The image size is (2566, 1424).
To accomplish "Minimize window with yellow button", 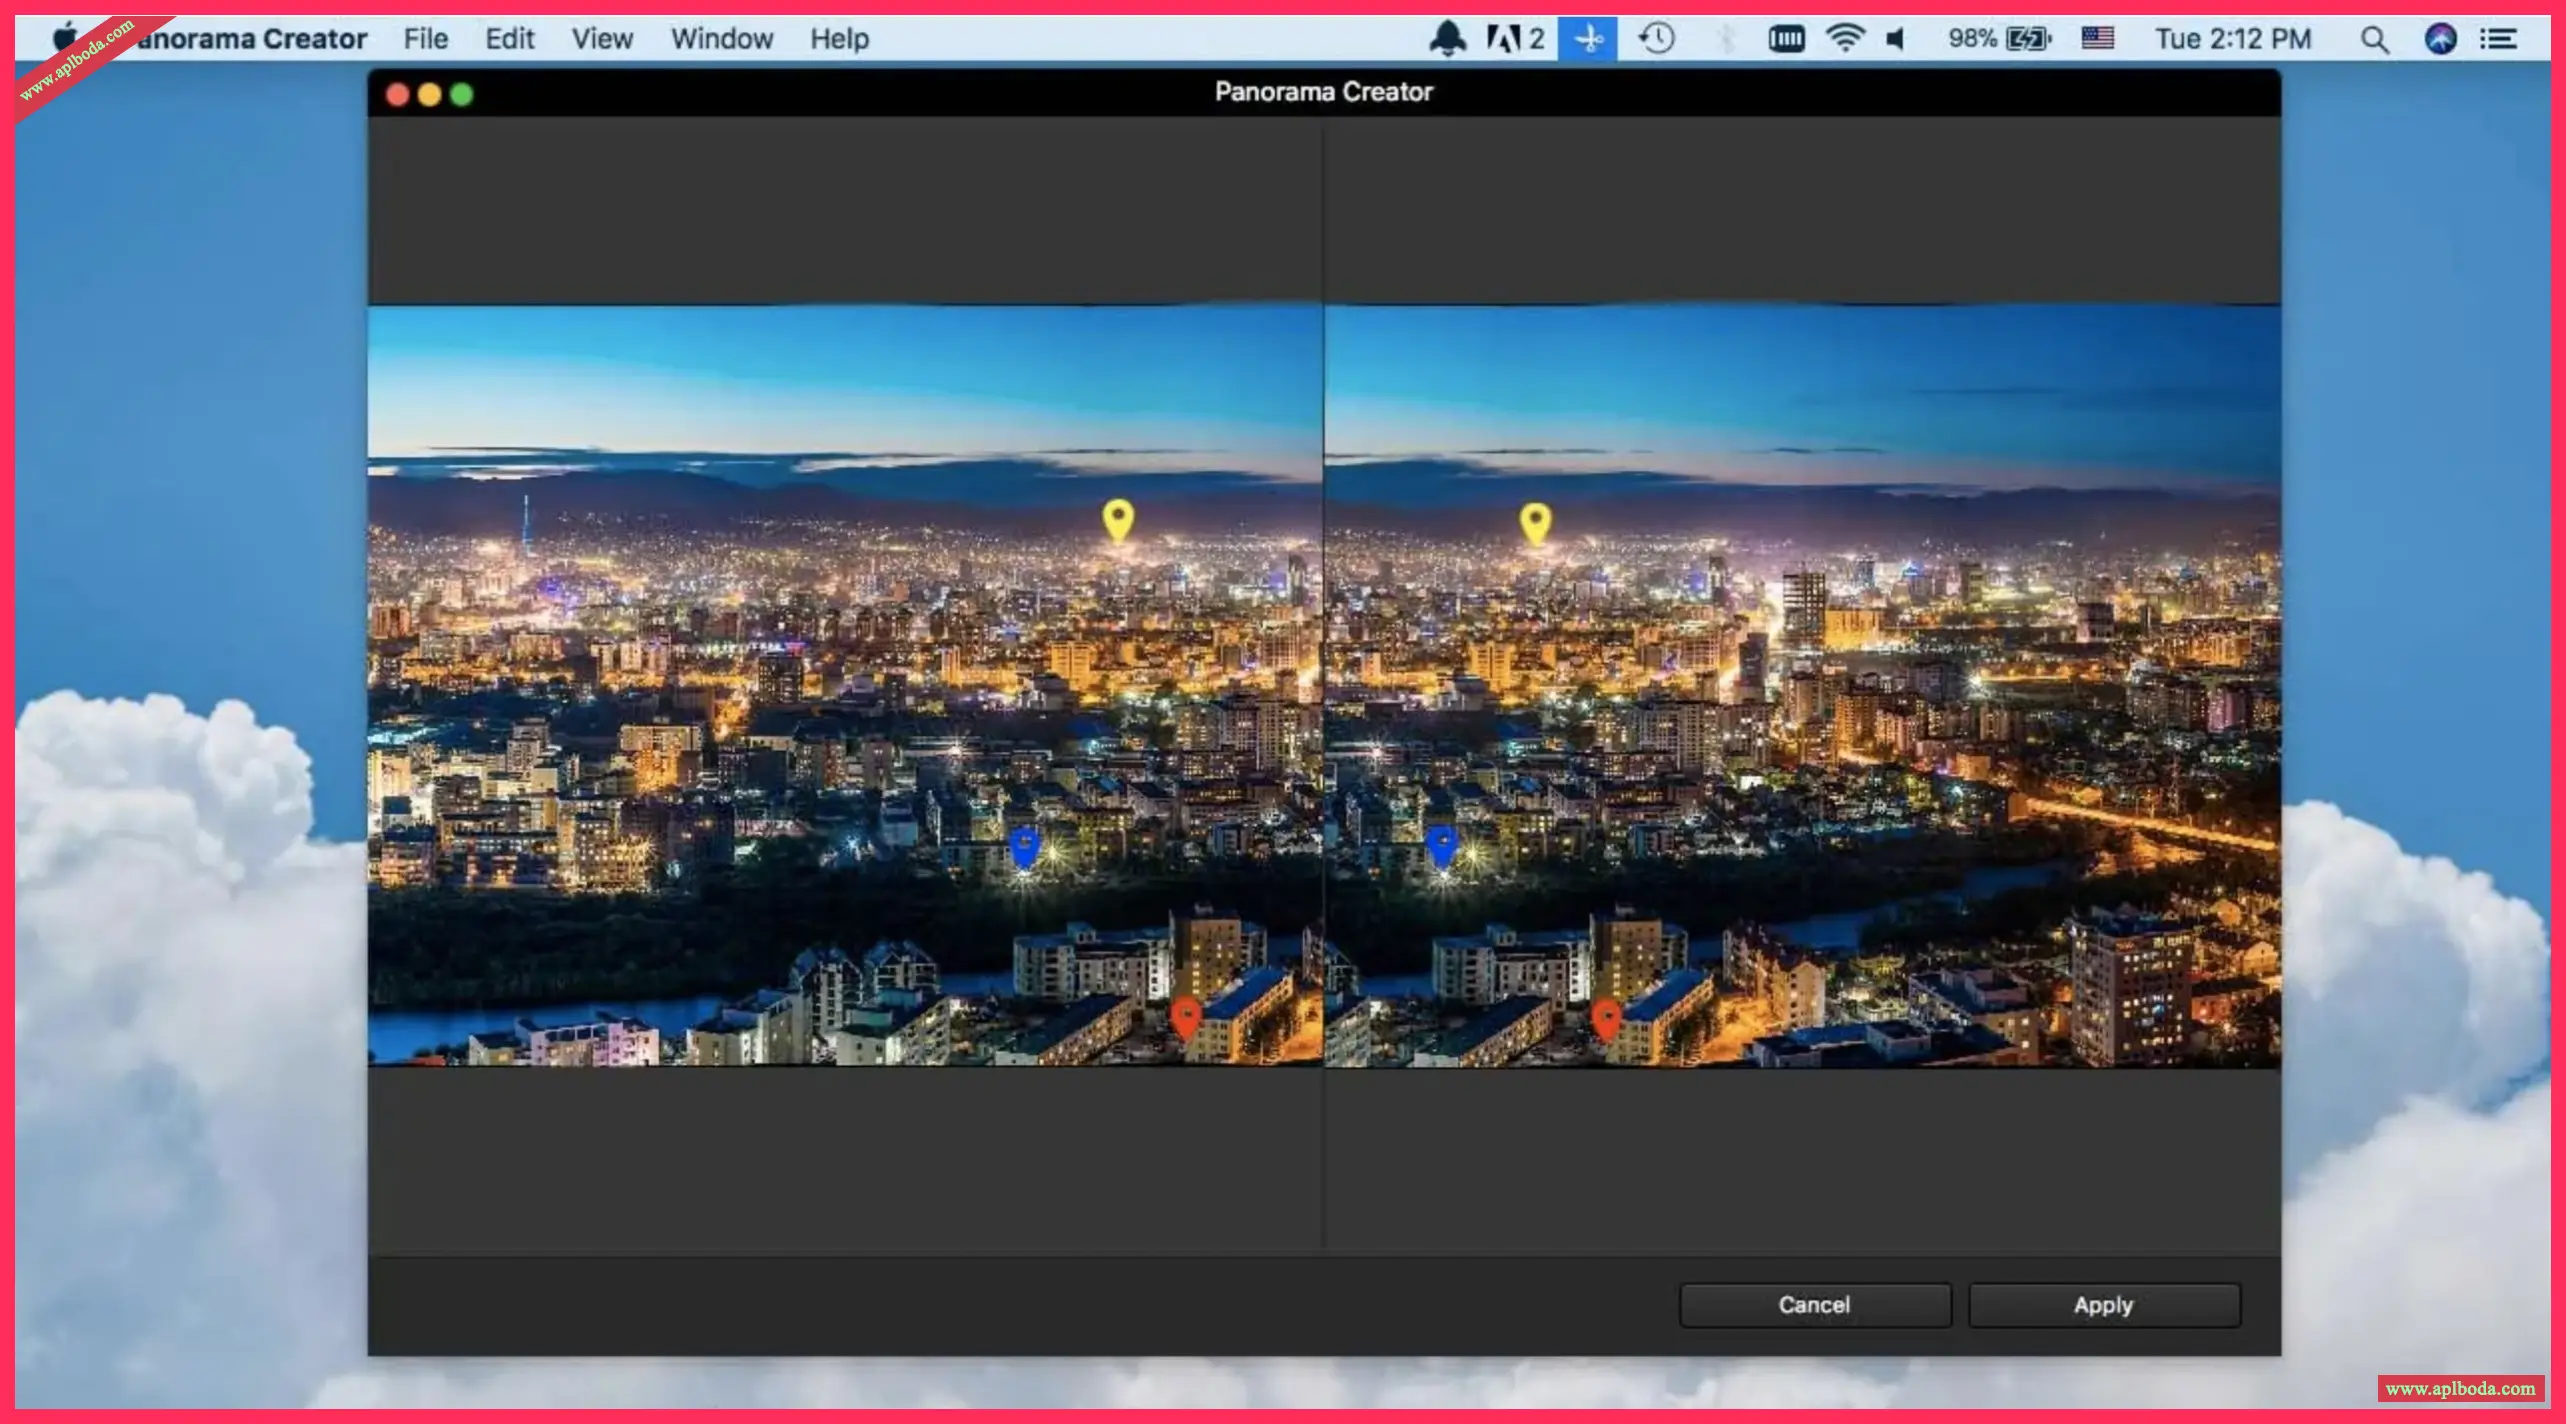I will point(429,94).
